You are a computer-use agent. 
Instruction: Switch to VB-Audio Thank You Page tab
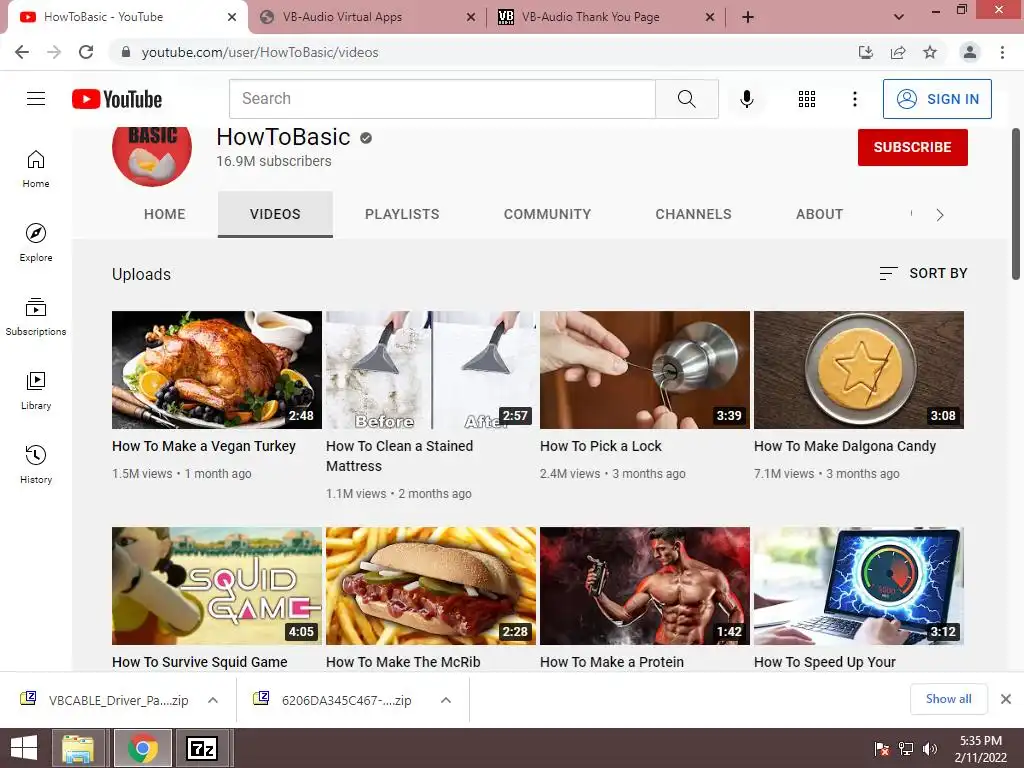pyautogui.click(x=605, y=17)
